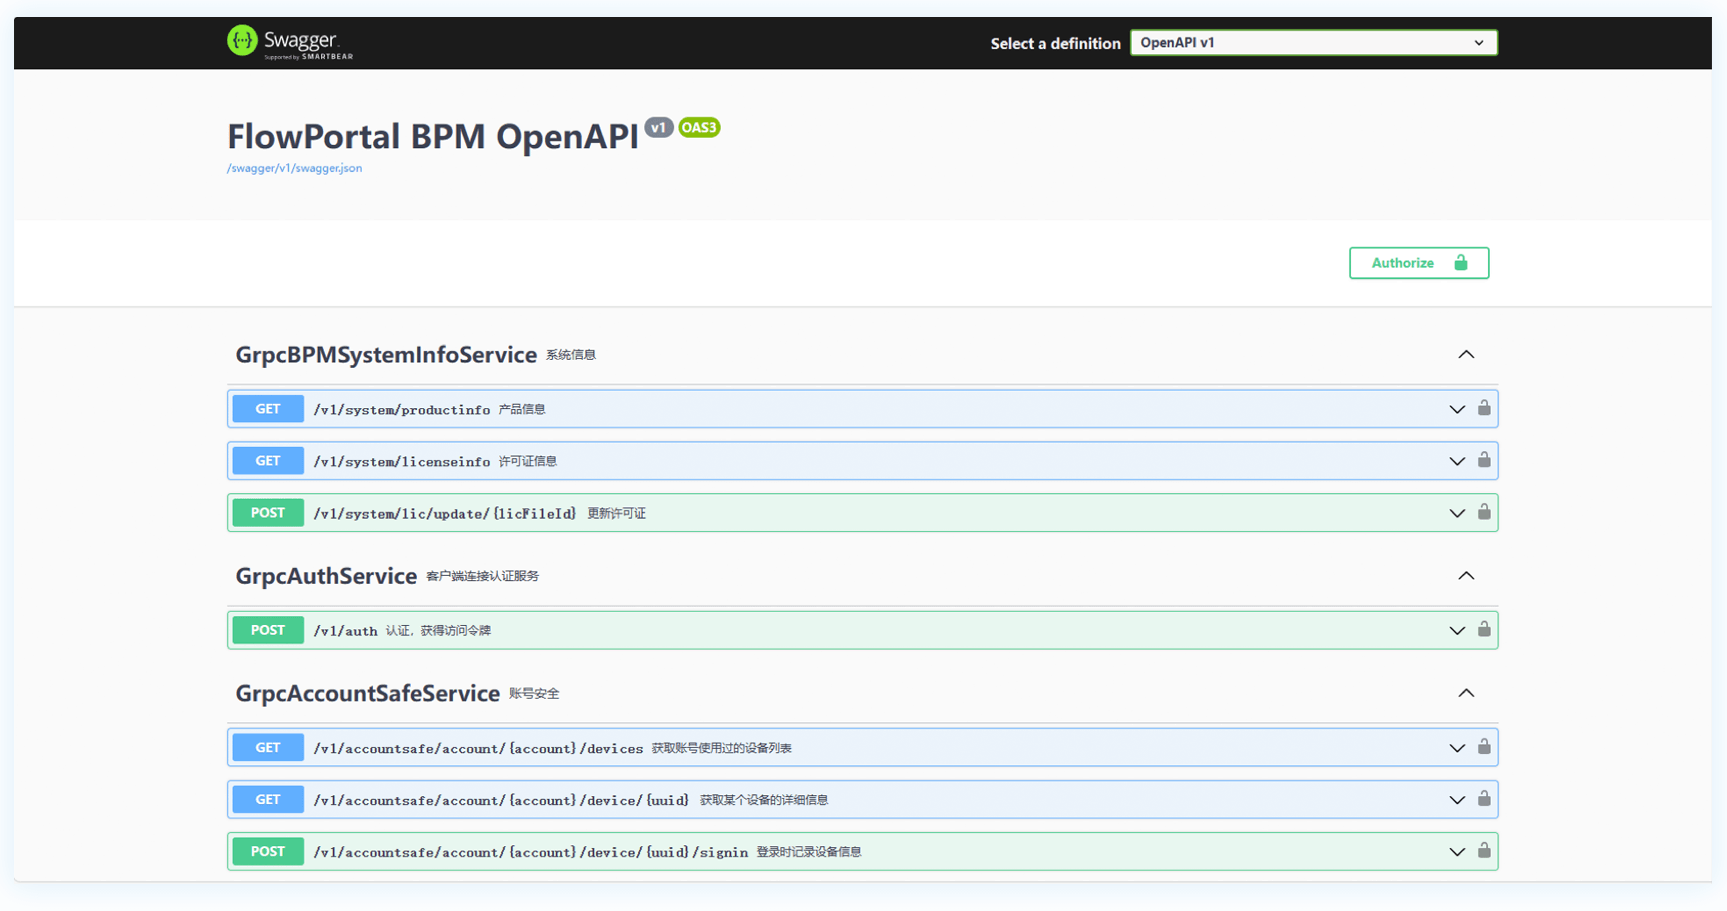Click the lock icon on the productinfo row
The width and height of the screenshot is (1727, 911).
pyautogui.click(x=1484, y=408)
